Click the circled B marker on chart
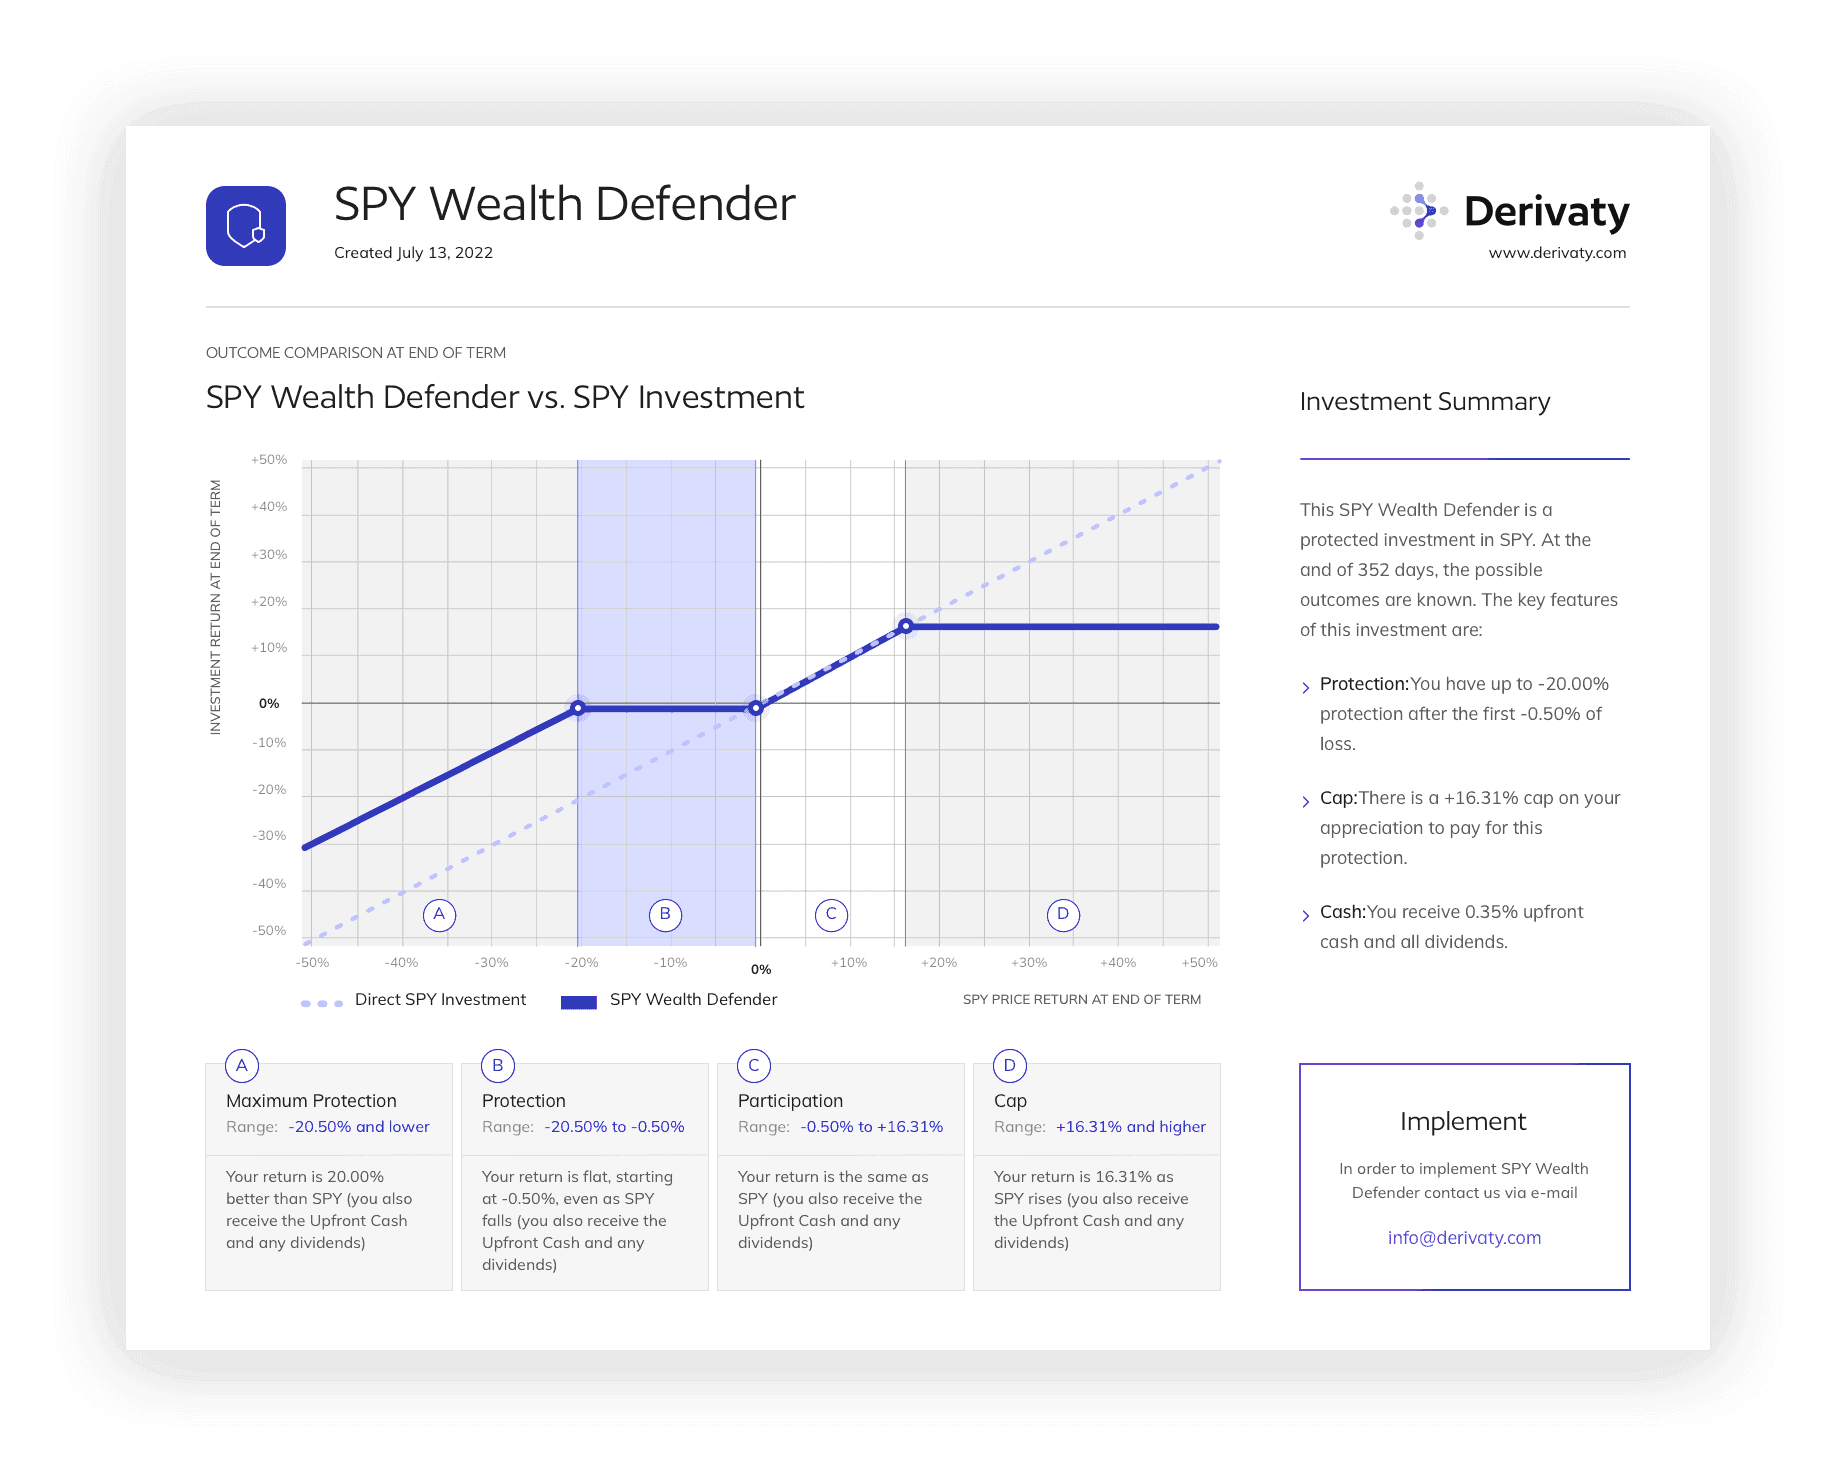The height and width of the screenshot is (1476, 1836). (x=665, y=914)
